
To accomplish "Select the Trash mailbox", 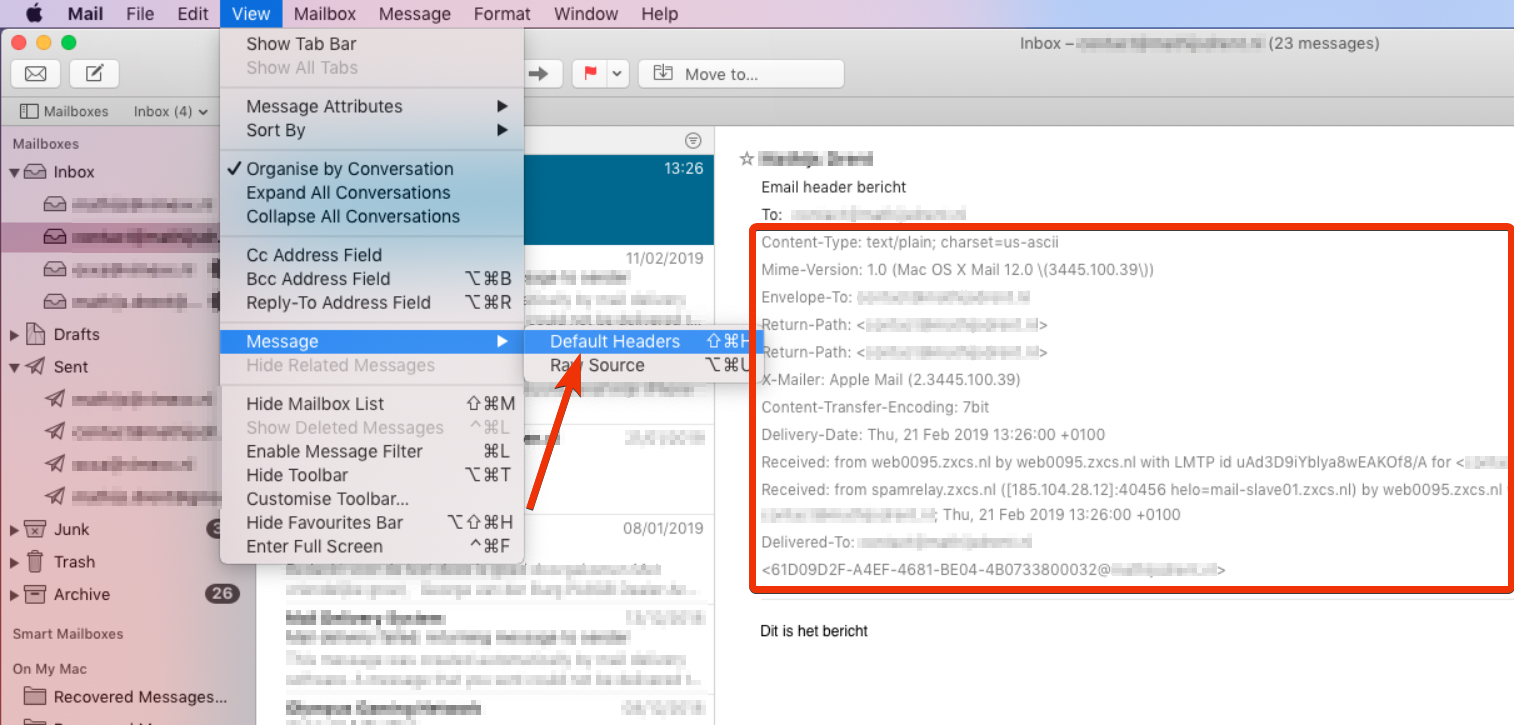I will pos(74,562).
